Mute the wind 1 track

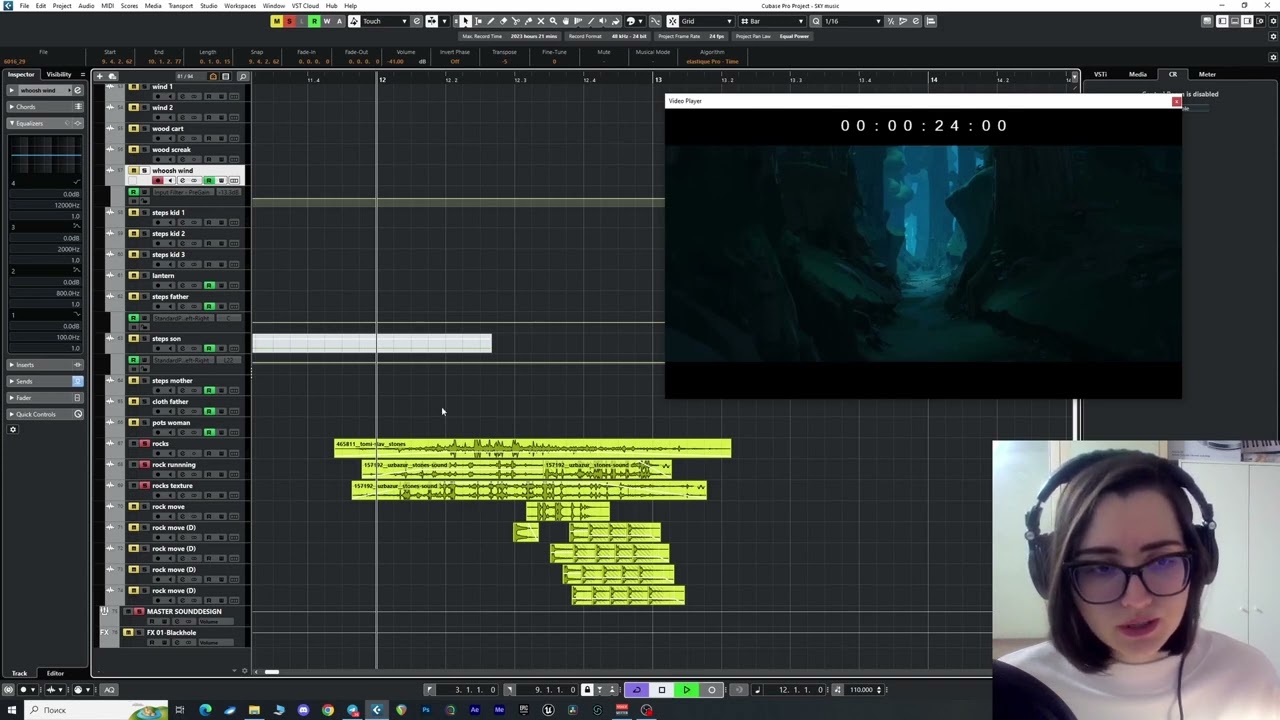(134, 86)
